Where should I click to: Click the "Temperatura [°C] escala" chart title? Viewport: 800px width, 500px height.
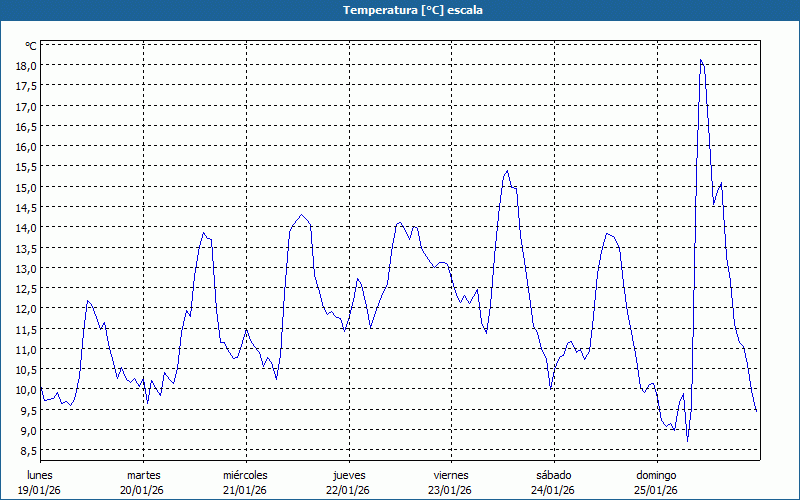click(400, 10)
